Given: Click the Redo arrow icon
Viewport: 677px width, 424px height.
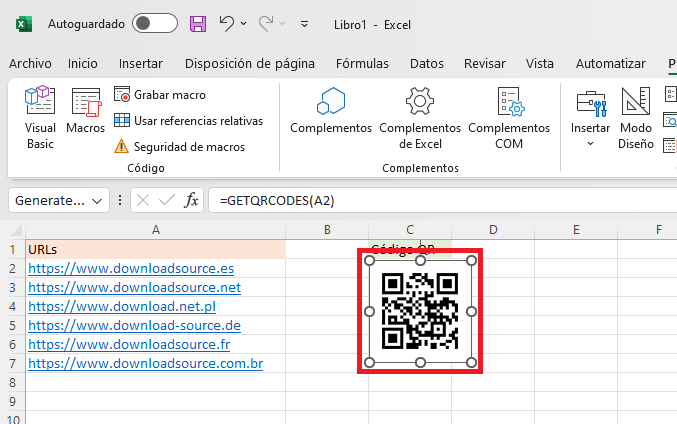Looking at the screenshot, I should 266,23.
